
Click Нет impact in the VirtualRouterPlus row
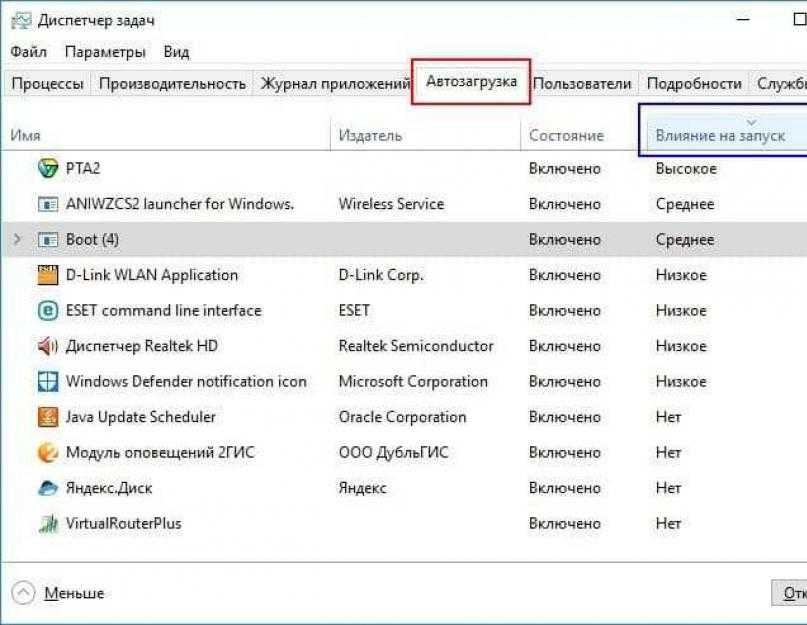(668, 524)
